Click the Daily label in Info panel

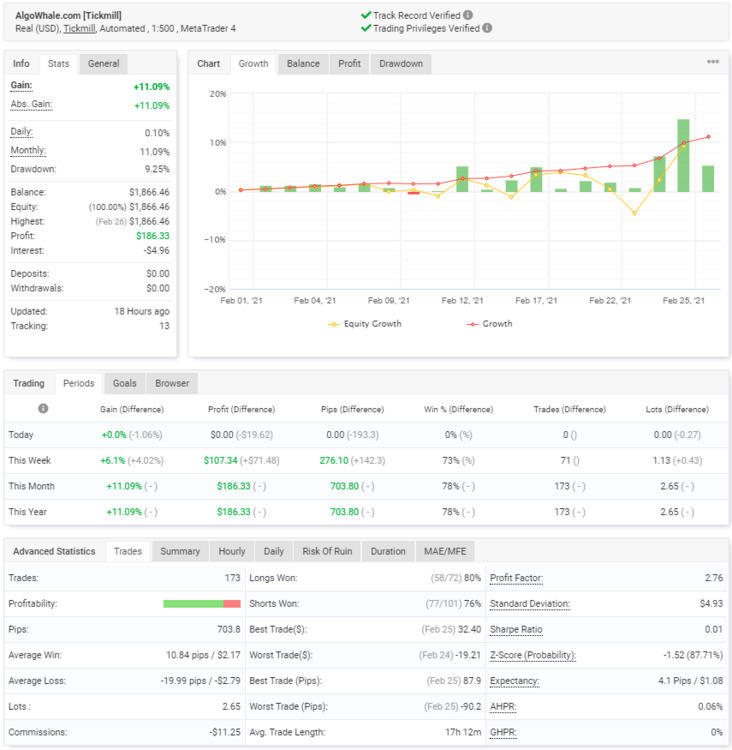[22, 132]
